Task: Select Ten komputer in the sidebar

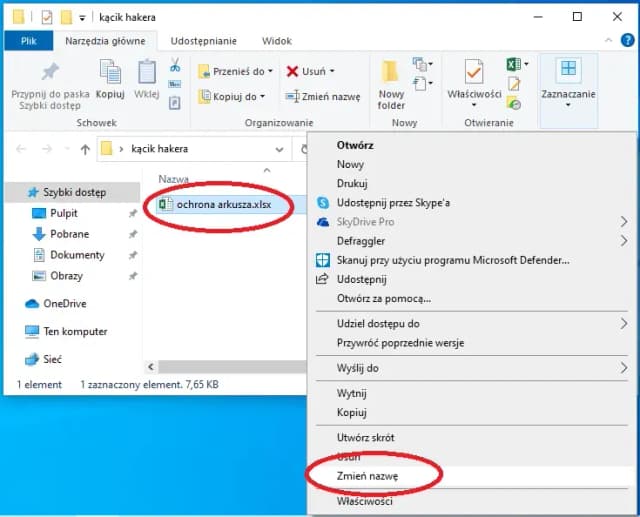Action: [x=75, y=331]
